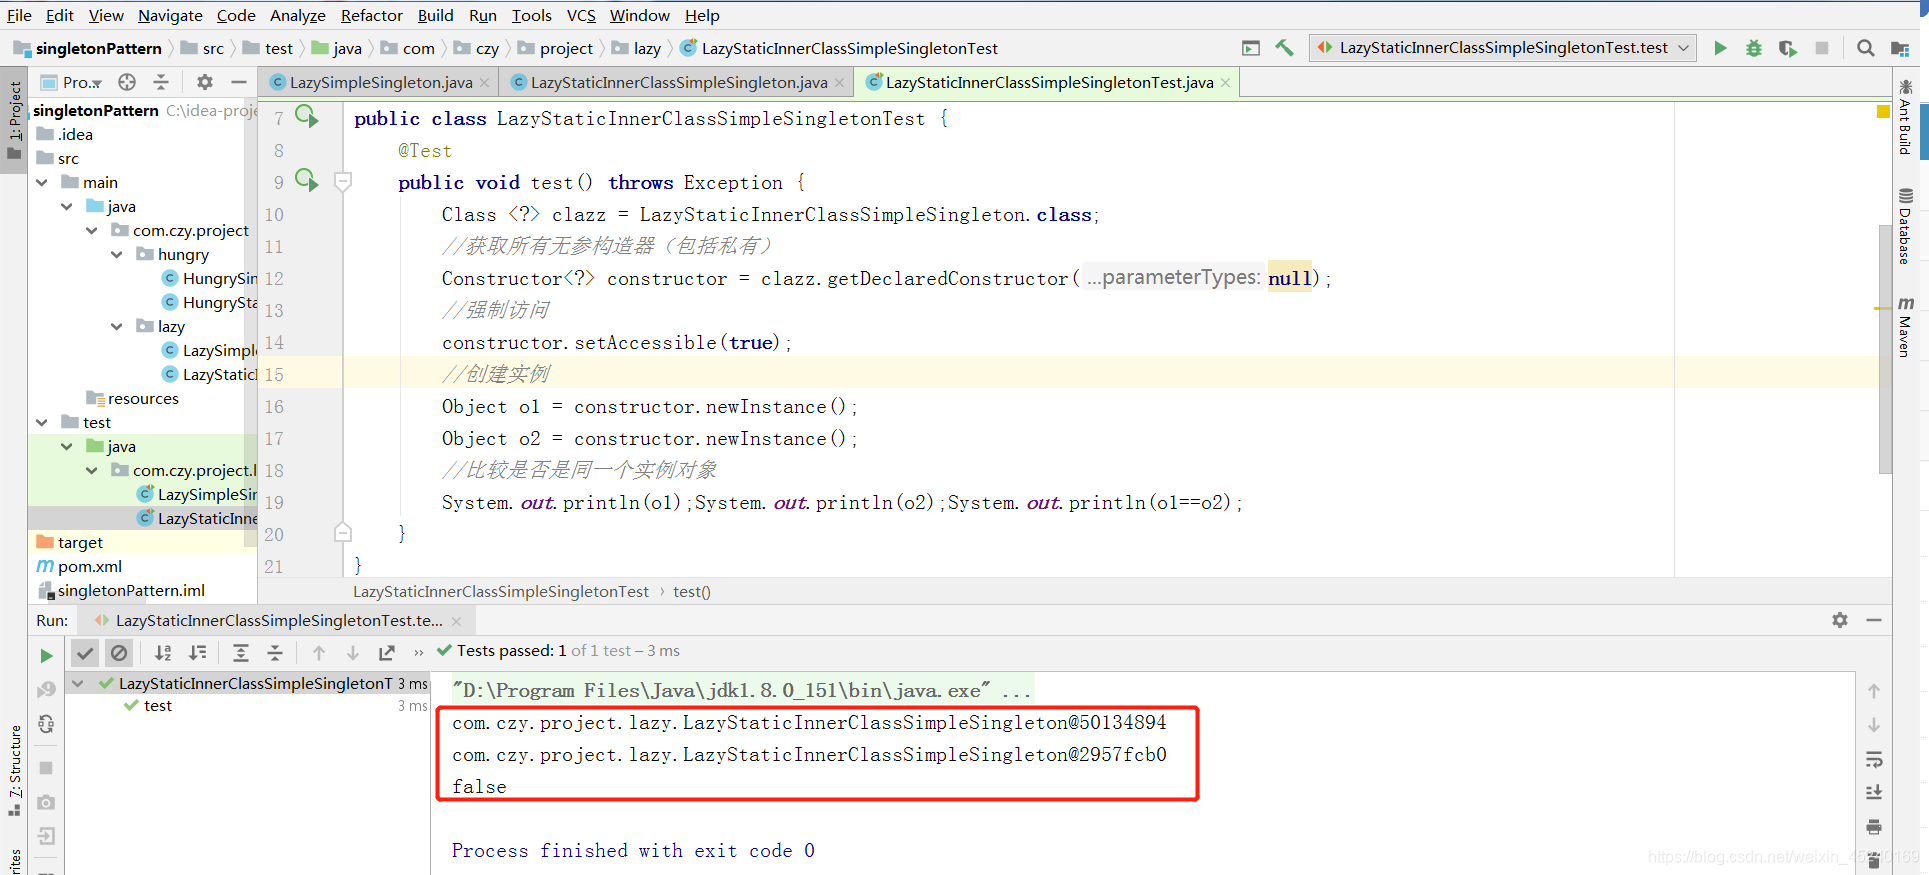Toggle show ignored tests icon
Screen dimensions: 1929x875
pyautogui.click(x=119, y=653)
